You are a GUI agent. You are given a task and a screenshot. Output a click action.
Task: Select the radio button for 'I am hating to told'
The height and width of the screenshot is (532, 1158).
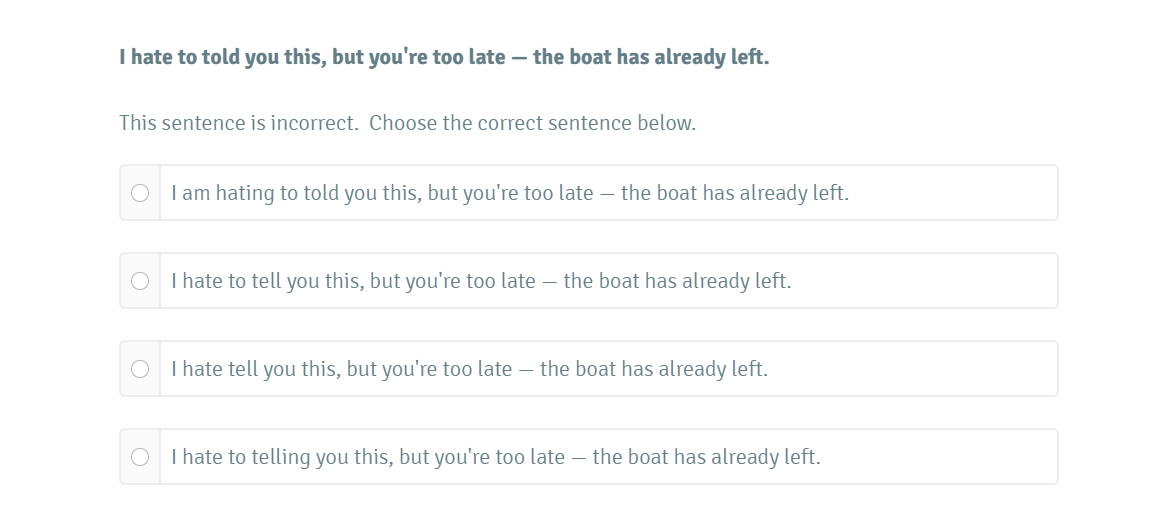click(140, 193)
